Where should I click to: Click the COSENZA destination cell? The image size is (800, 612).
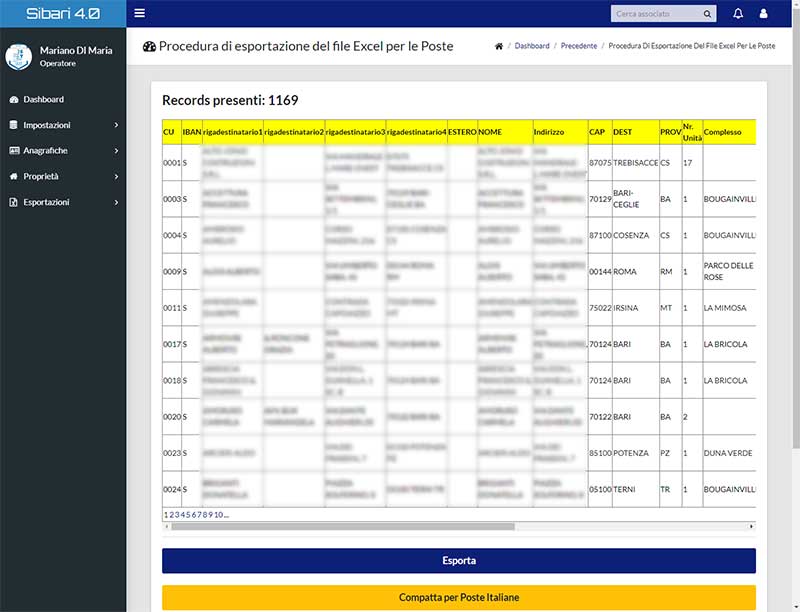[x=636, y=235]
